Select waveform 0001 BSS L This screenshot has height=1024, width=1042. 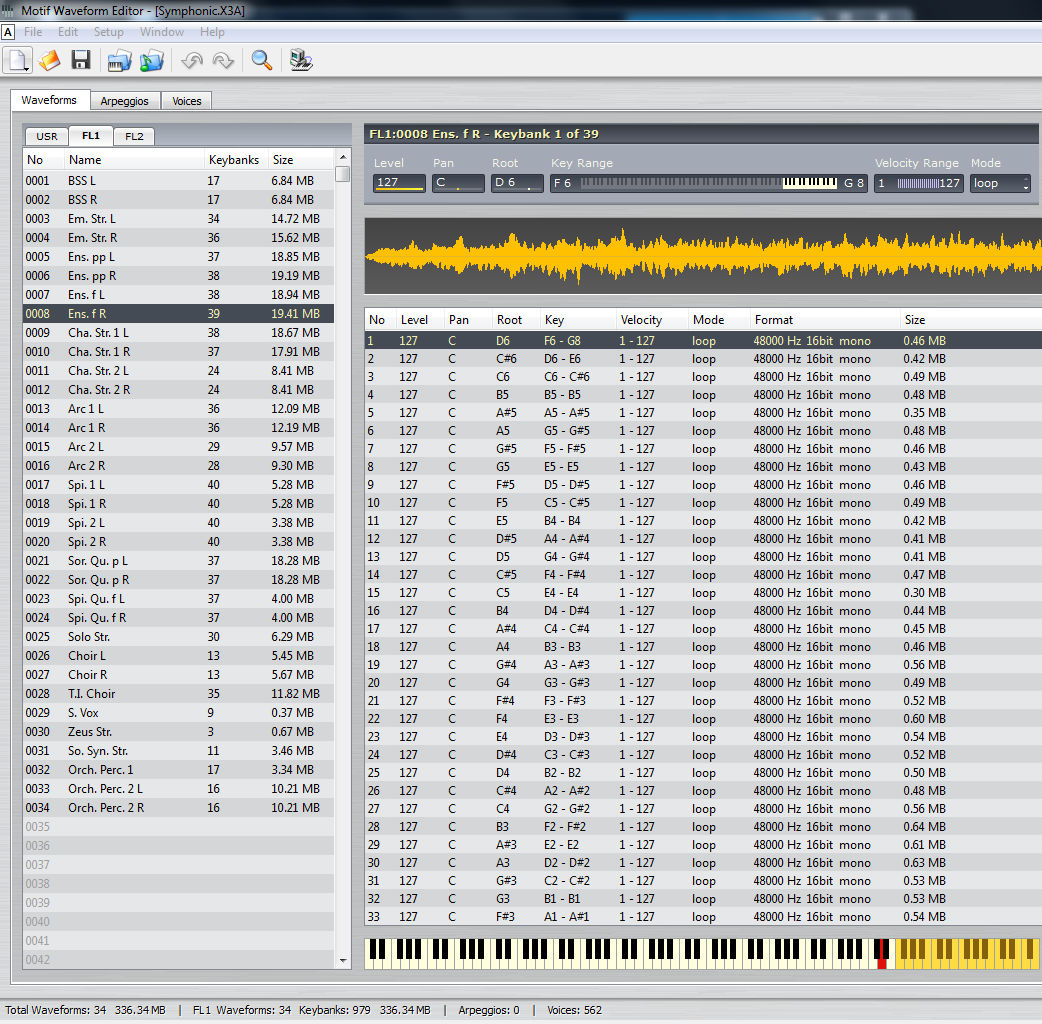(178, 181)
